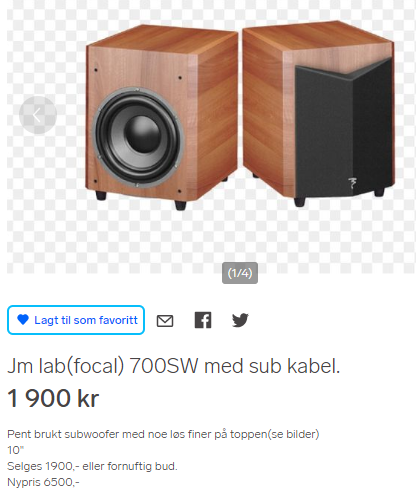Open the left subwoofer photo with exposed driver
Screen dimensions: 416x492
[x=162, y=117]
